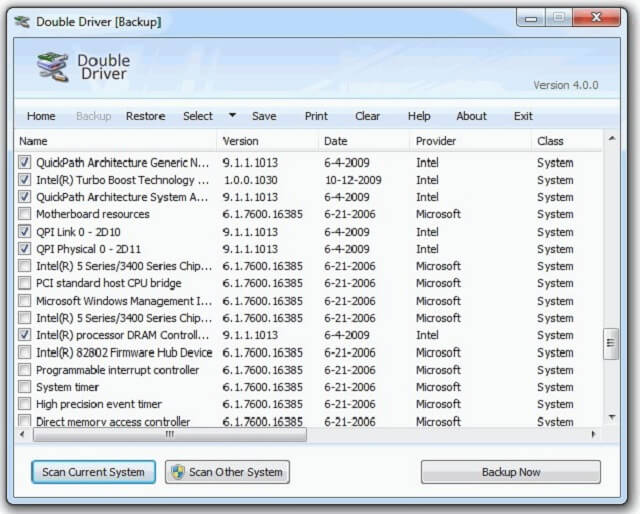Viewport: 640px width, 514px height.
Task: Click the date 10-12-2009 cell
Action: tap(353, 180)
